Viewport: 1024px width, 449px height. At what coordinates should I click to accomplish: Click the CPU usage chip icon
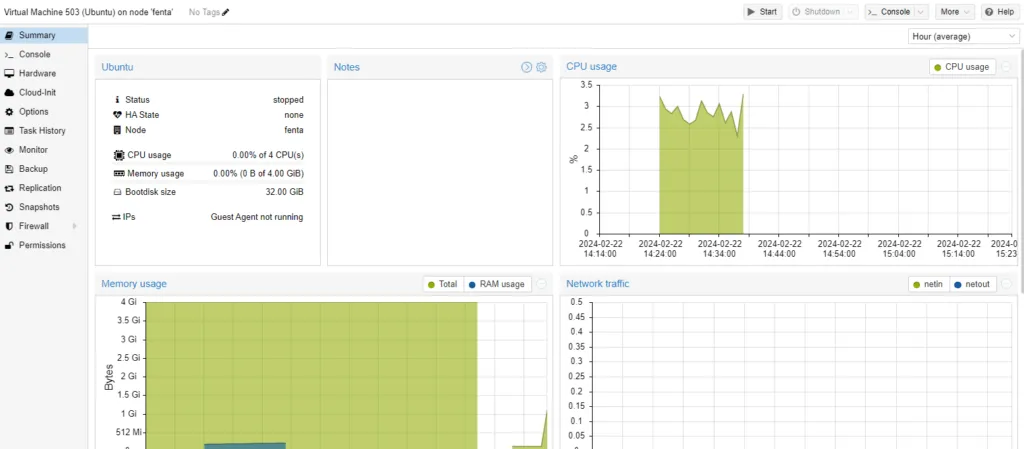[119, 155]
